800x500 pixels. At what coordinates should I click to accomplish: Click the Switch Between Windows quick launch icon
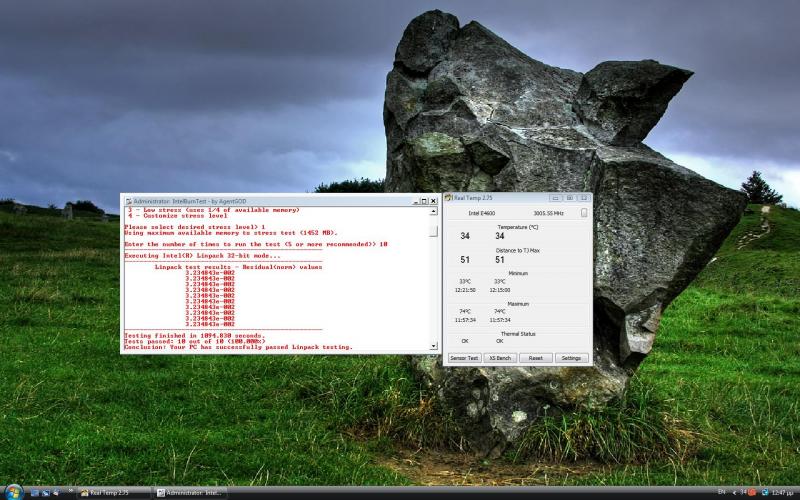coord(46,492)
